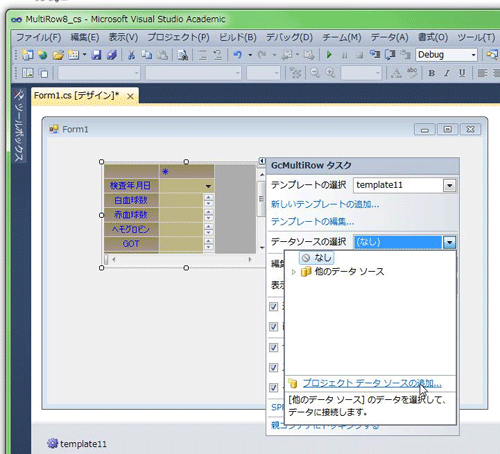
Task: Click the 白血球数 cell spin up button
Action: pyautogui.click(x=208, y=197)
